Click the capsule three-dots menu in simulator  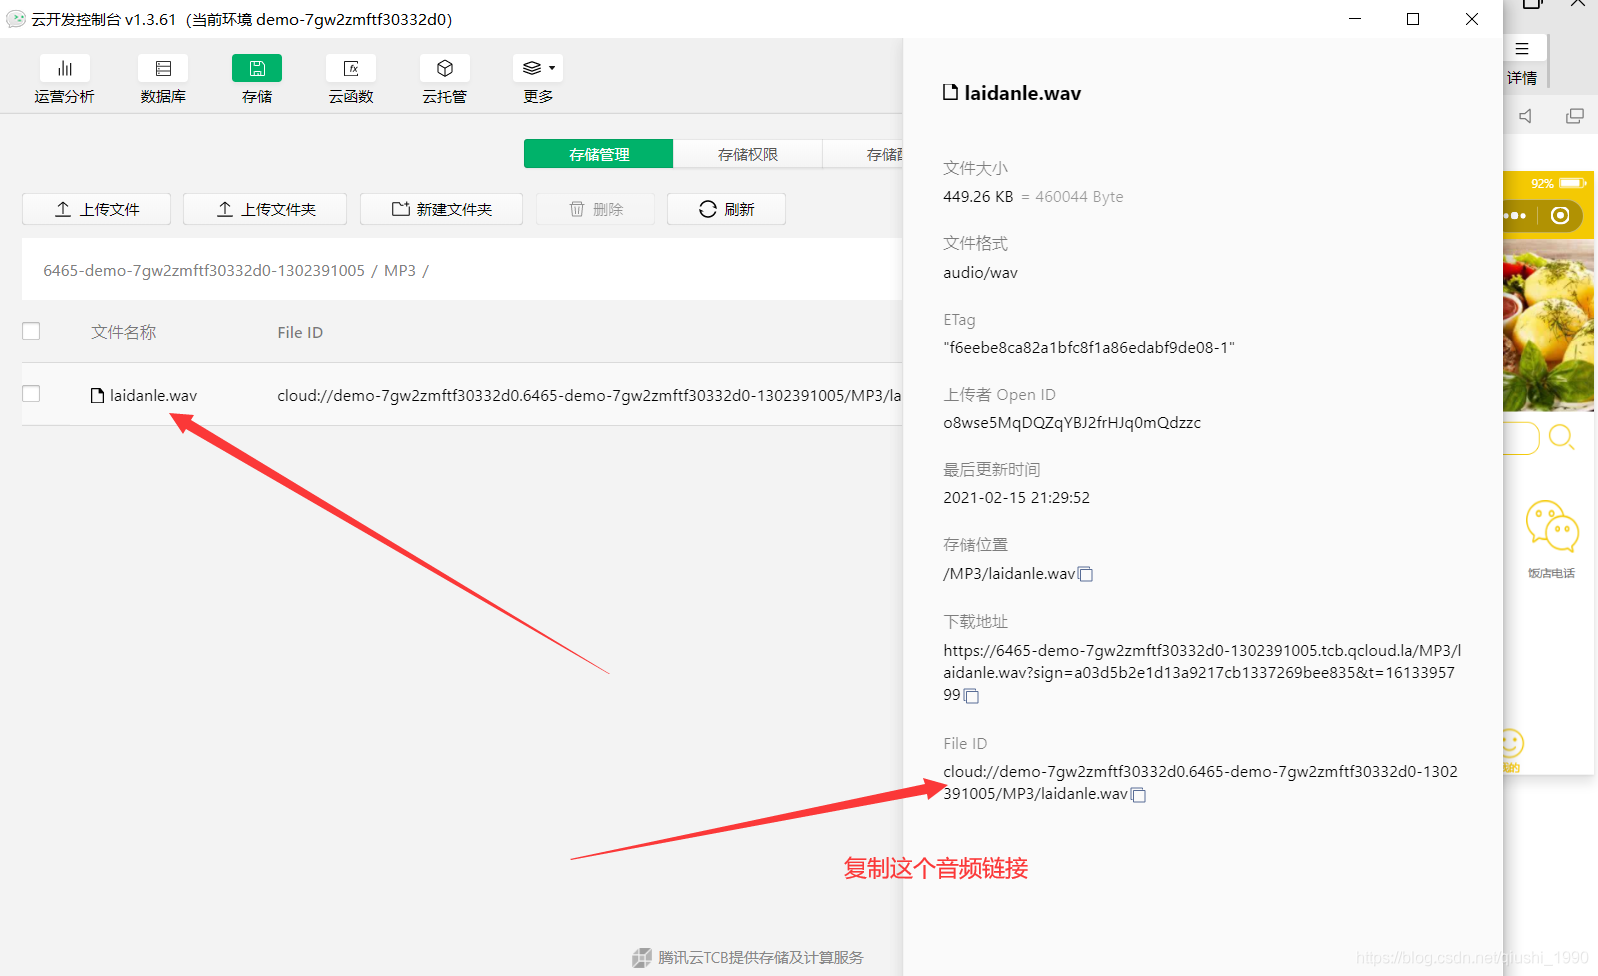pyautogui.click(x=1514, y=215)
